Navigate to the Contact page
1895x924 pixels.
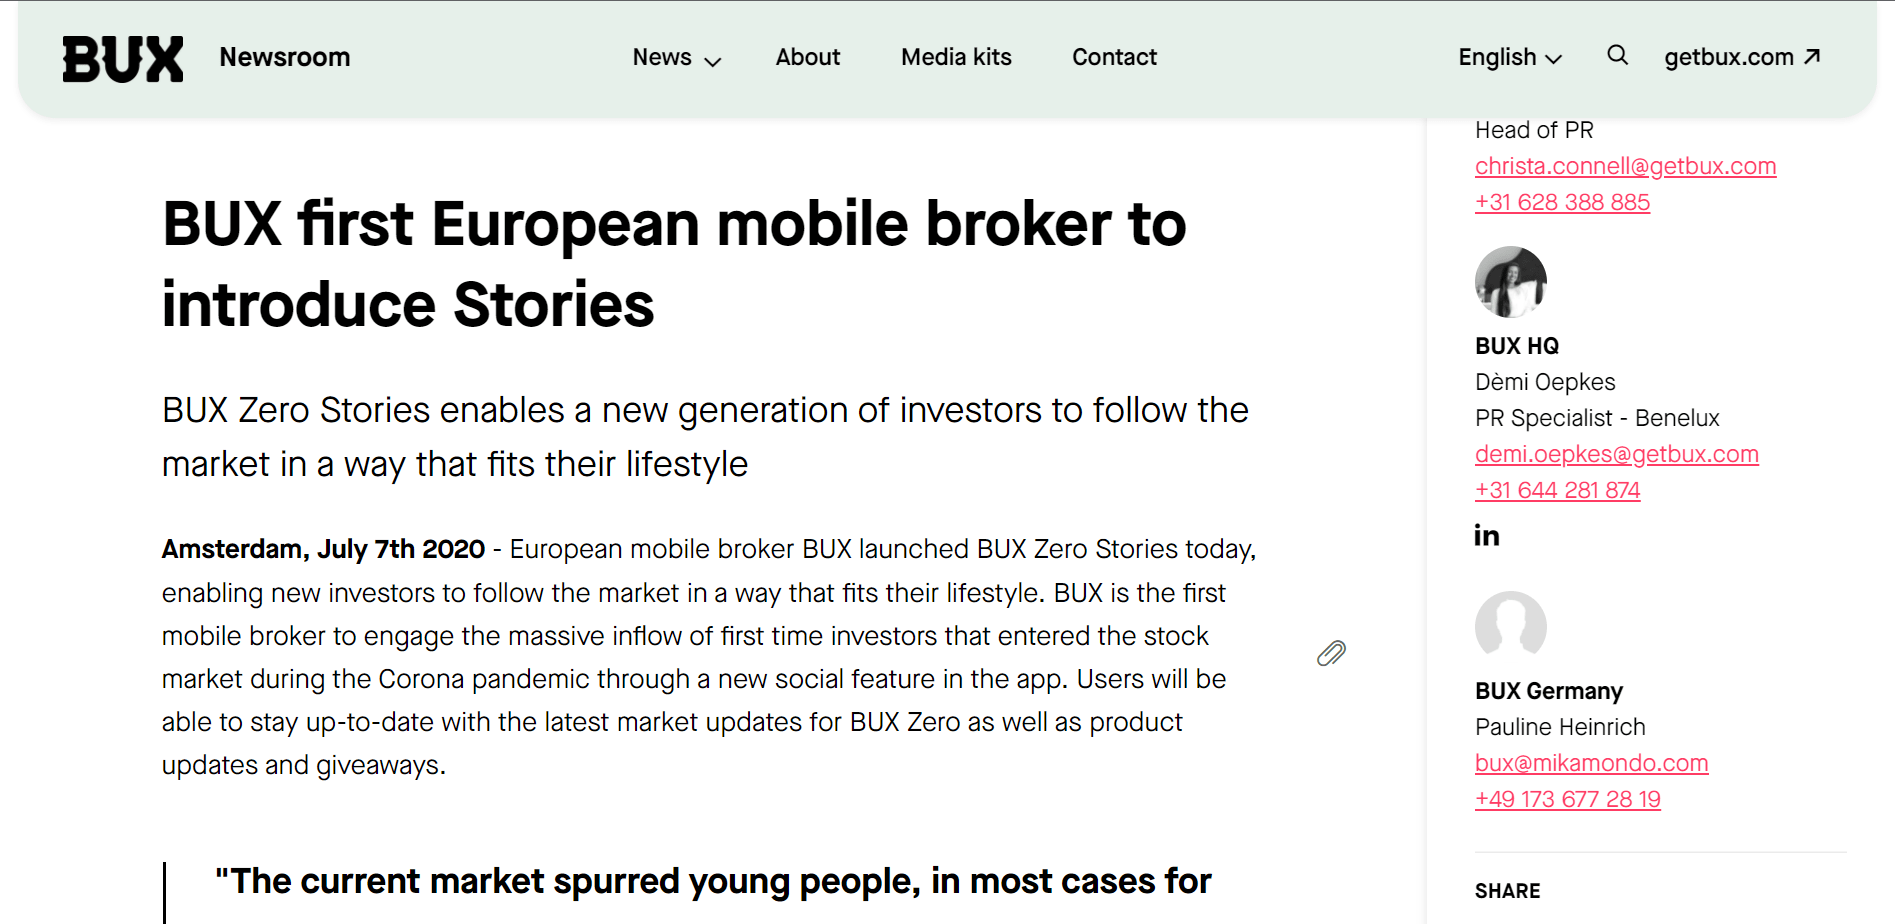pos(1114,57)
